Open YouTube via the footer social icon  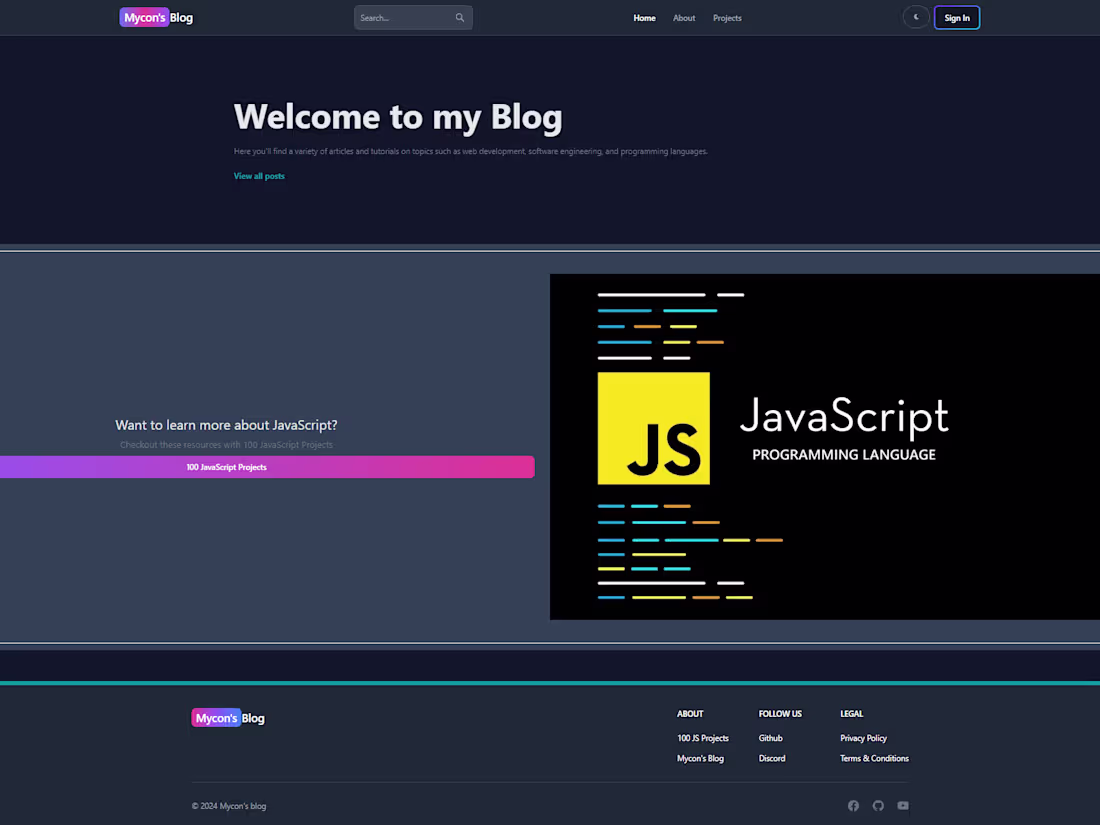pos(902,805)
